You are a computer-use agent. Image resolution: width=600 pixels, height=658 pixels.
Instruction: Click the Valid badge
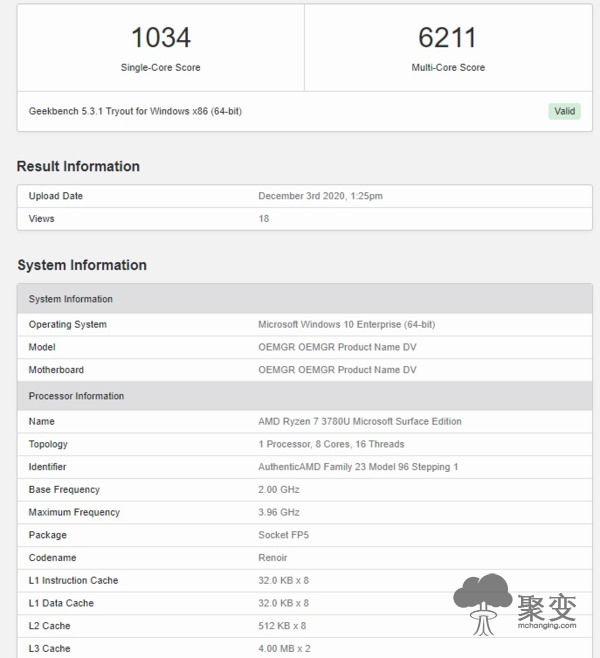(564, 111)
